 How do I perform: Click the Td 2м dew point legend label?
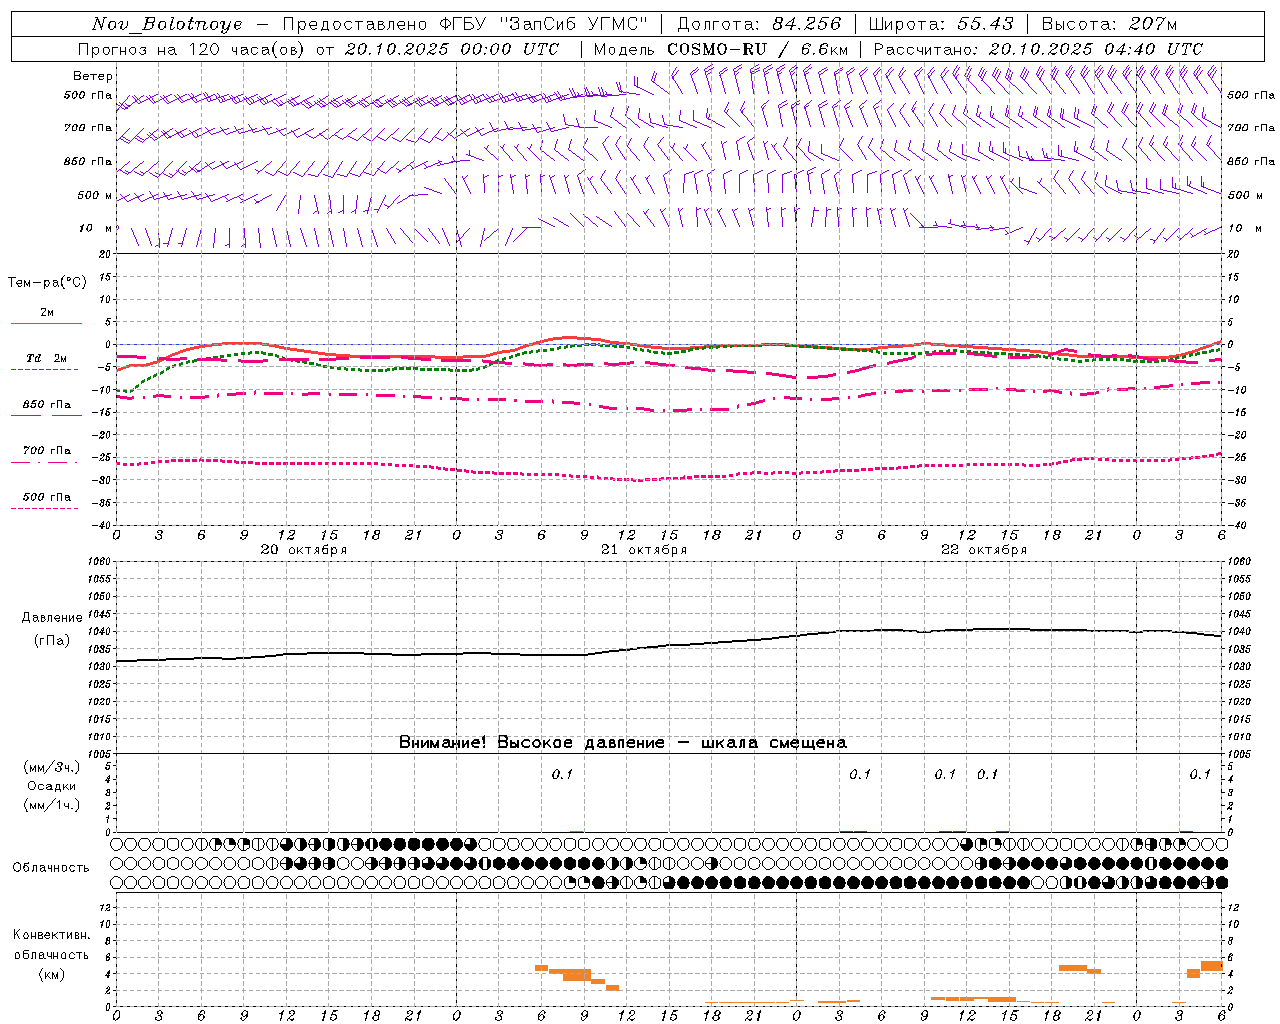pyautogui.click(x=47, y=358)
